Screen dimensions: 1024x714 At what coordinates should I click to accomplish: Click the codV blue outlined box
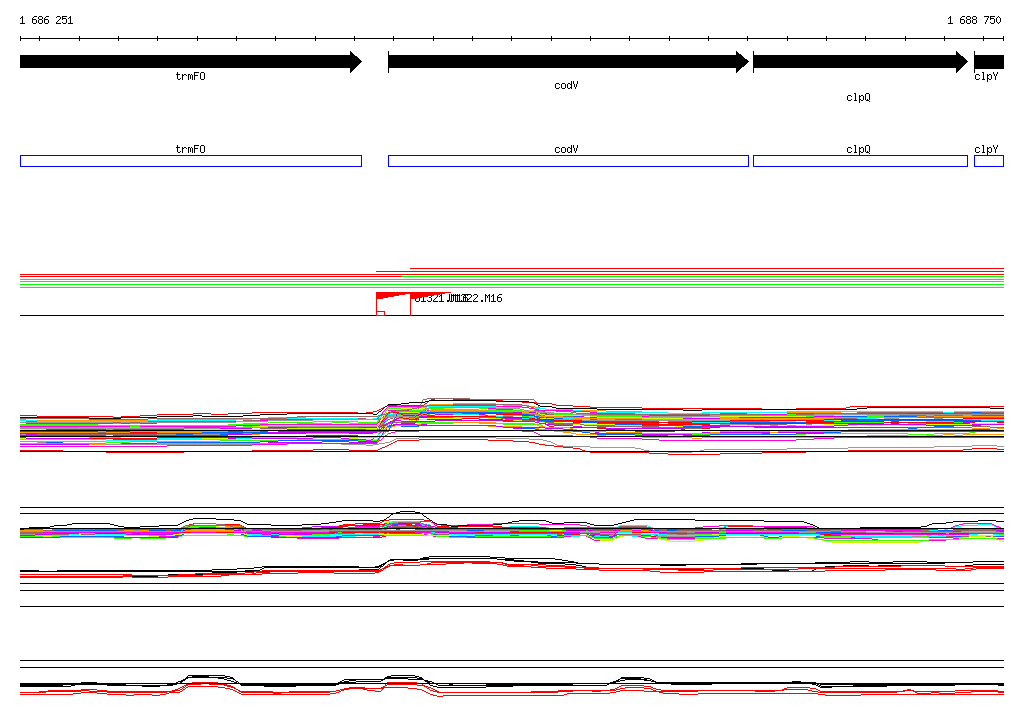(x=568, y=161)
